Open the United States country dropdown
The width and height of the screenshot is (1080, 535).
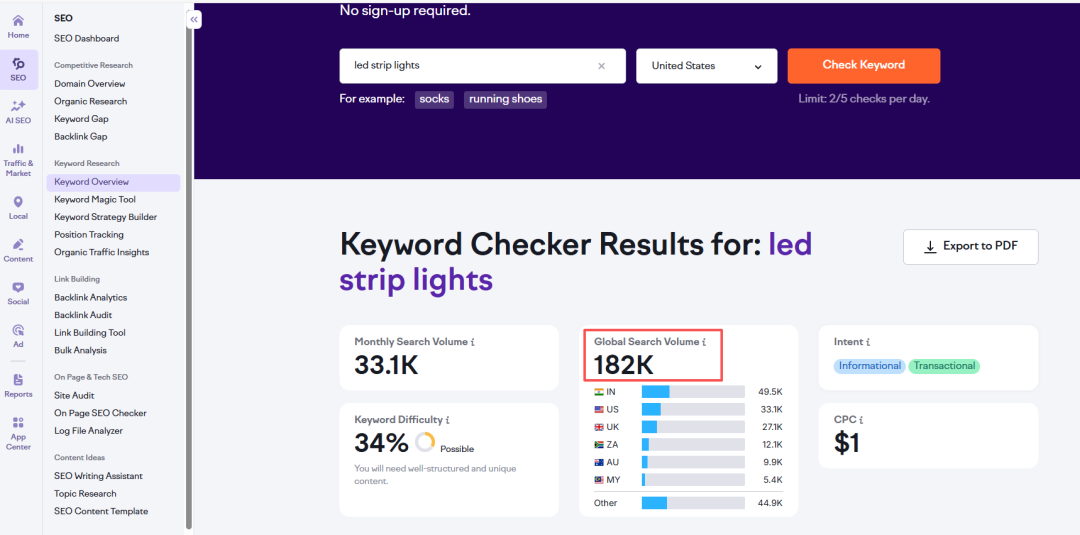707,66
